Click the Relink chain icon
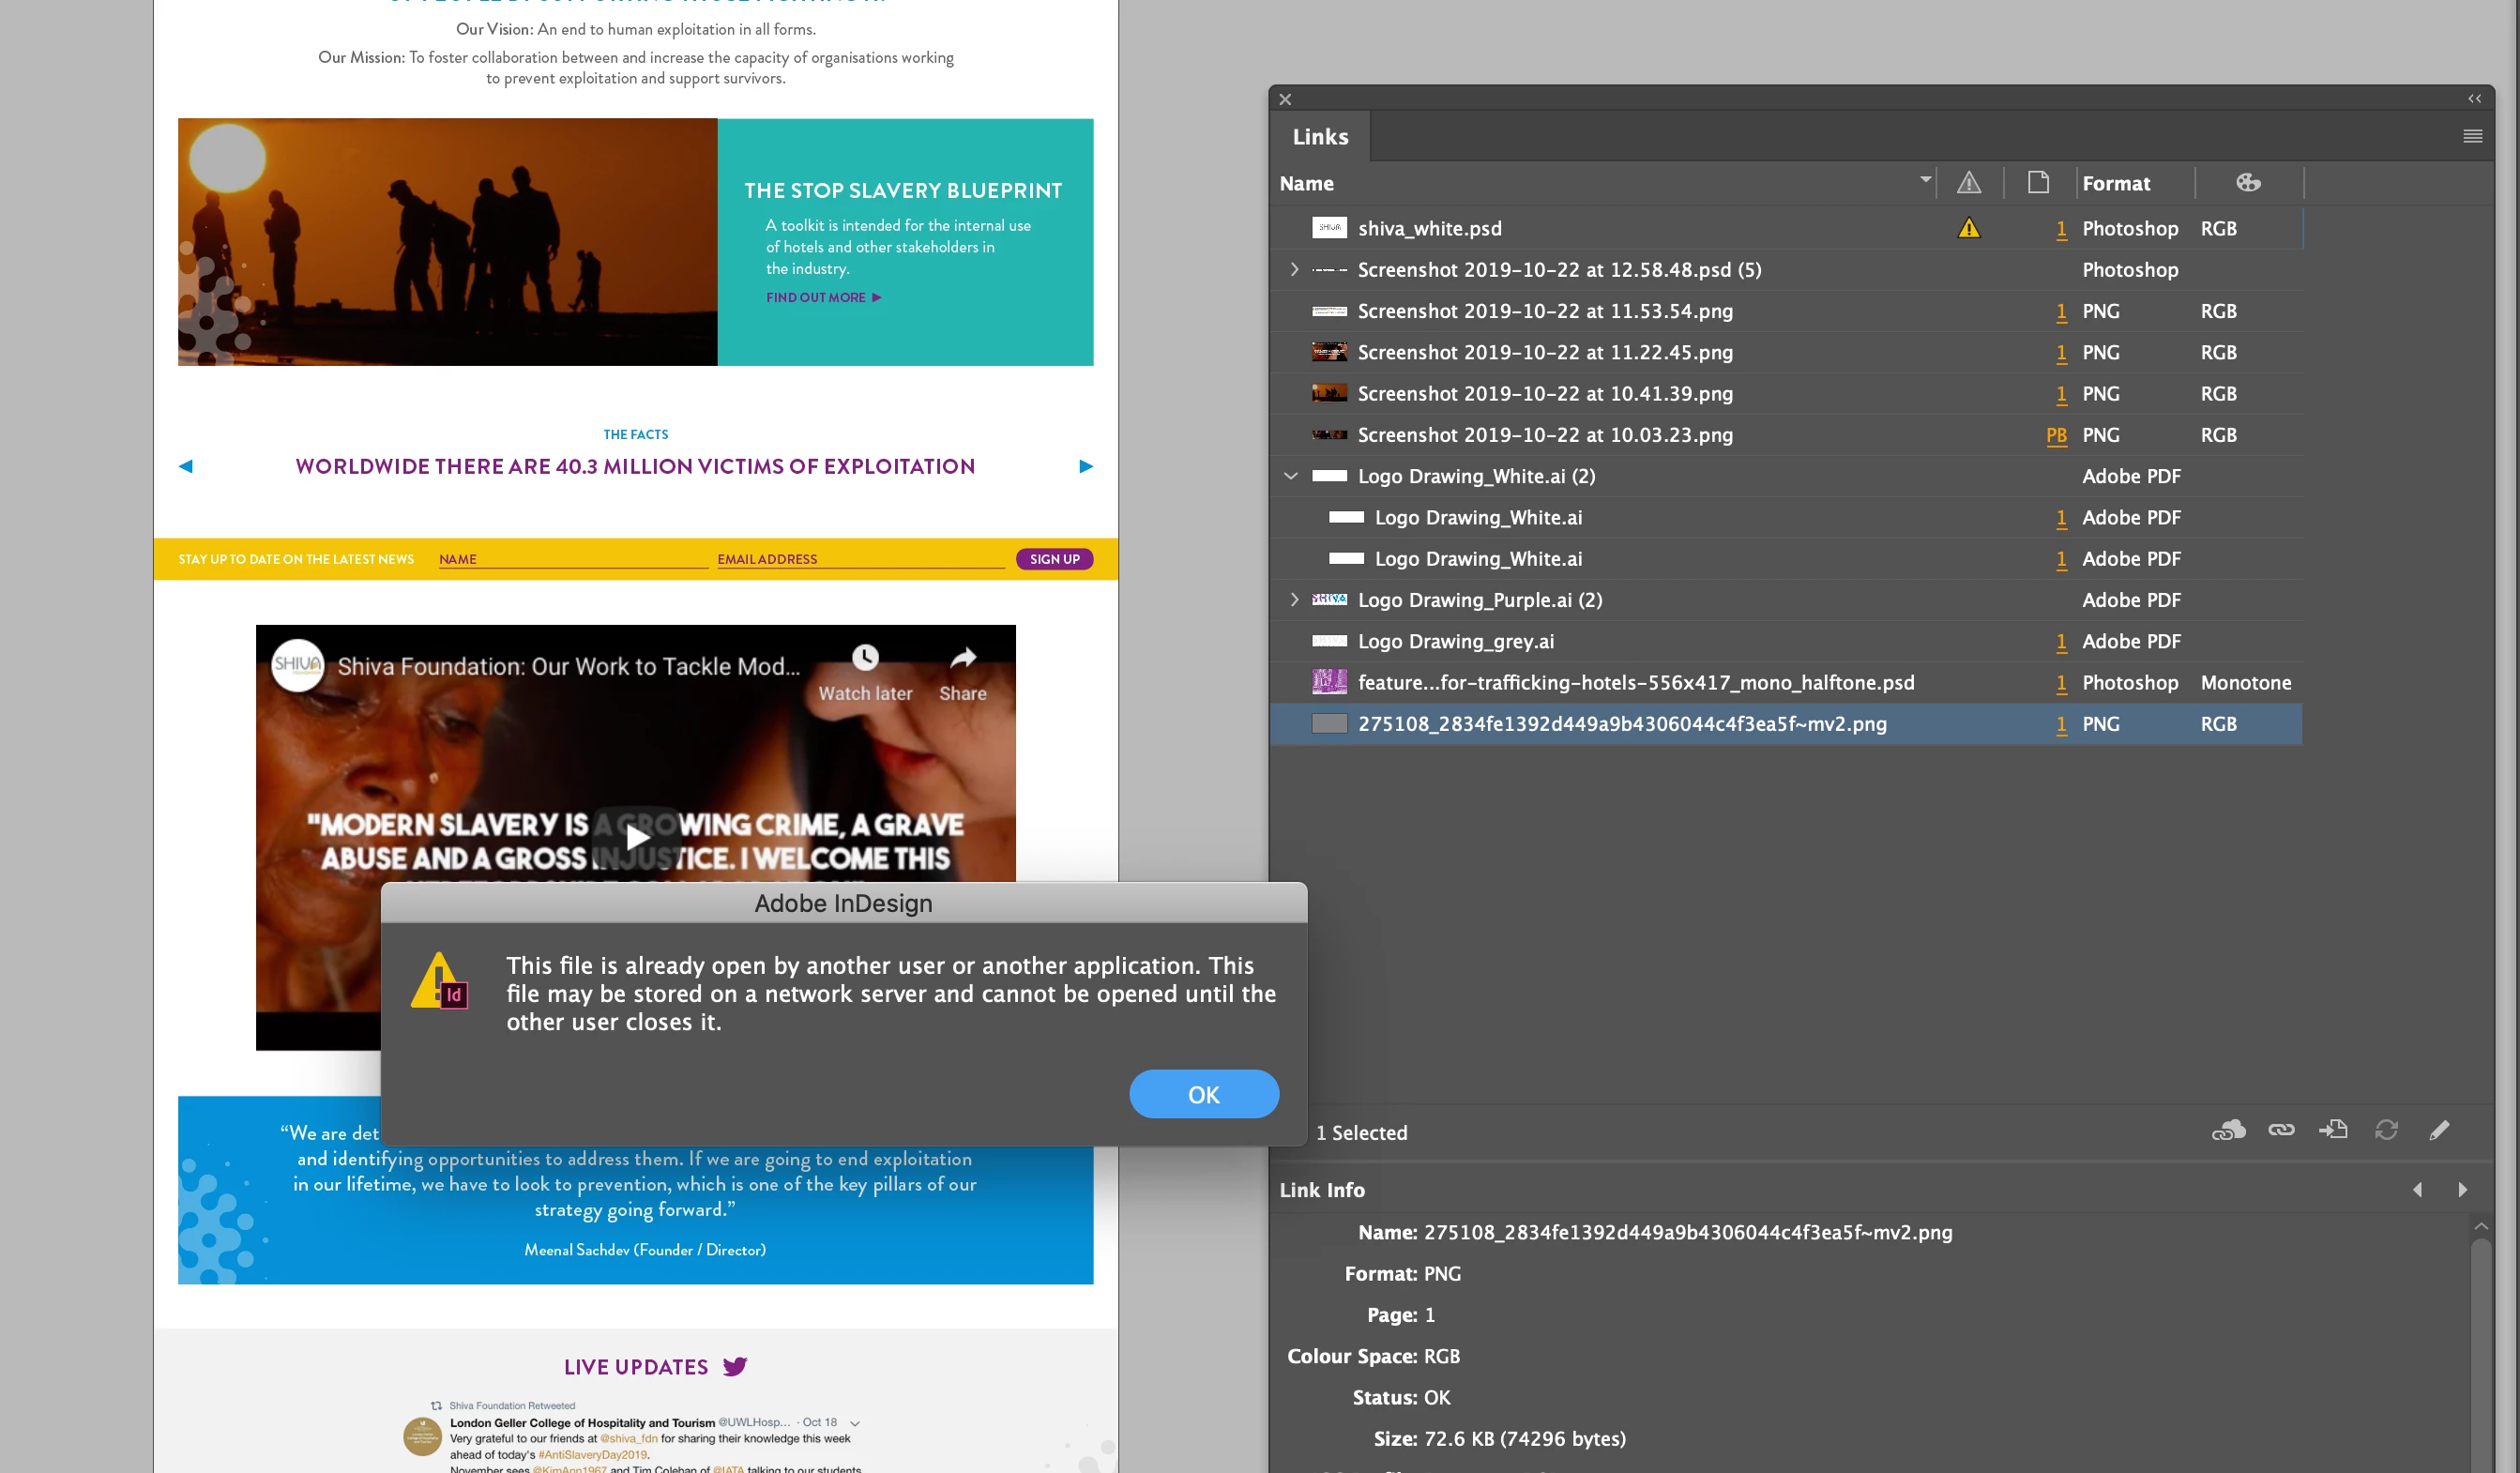Viewport: 2520px width, 1473px height. pyautogui.click(x=2281, y=1131)
